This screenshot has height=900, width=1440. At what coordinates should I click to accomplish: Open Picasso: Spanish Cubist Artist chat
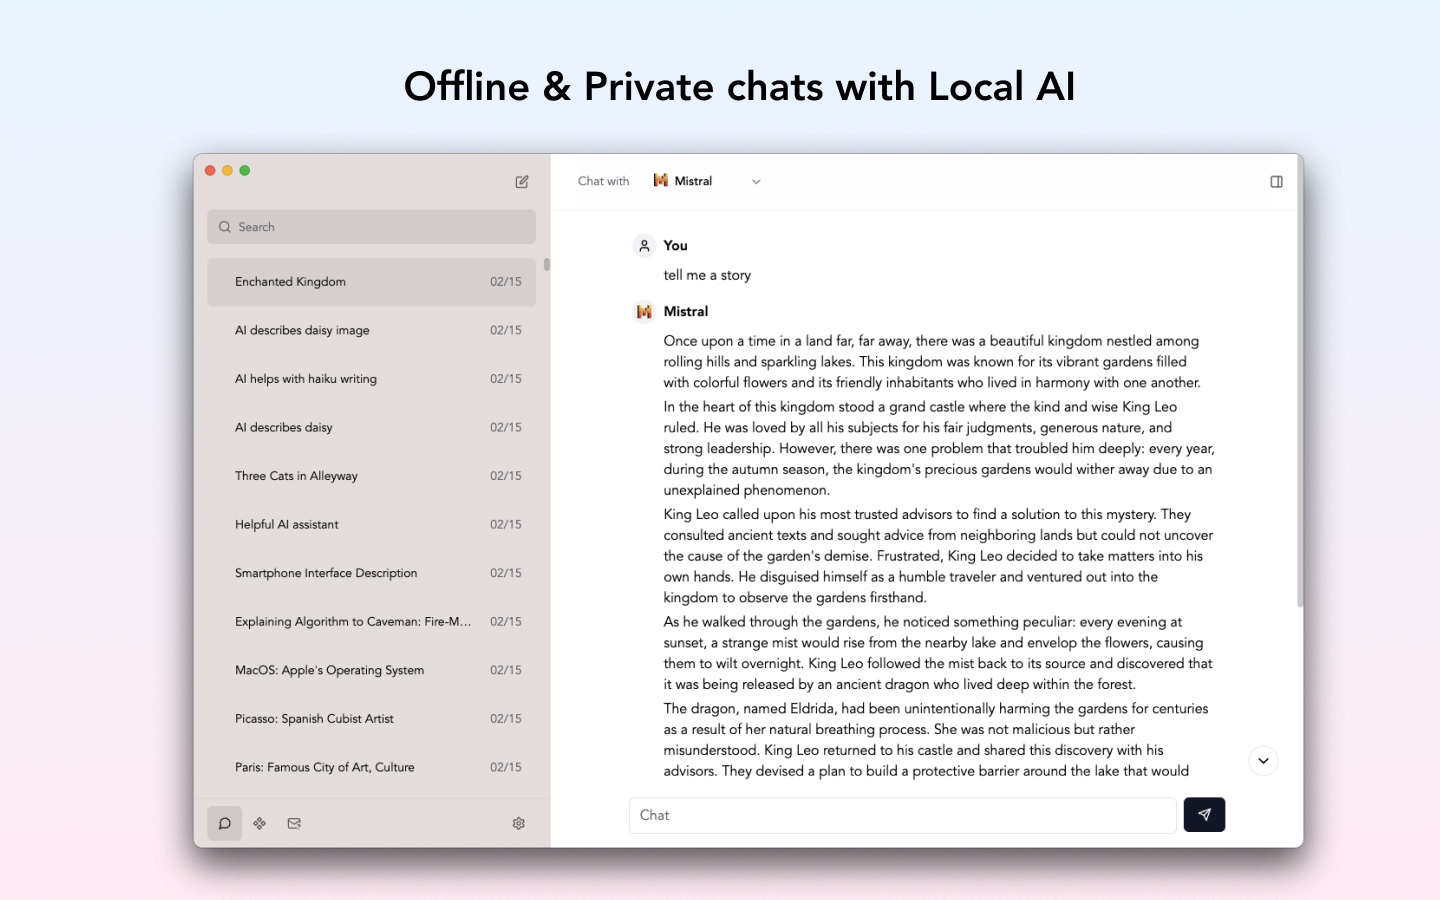pos(371,718)
